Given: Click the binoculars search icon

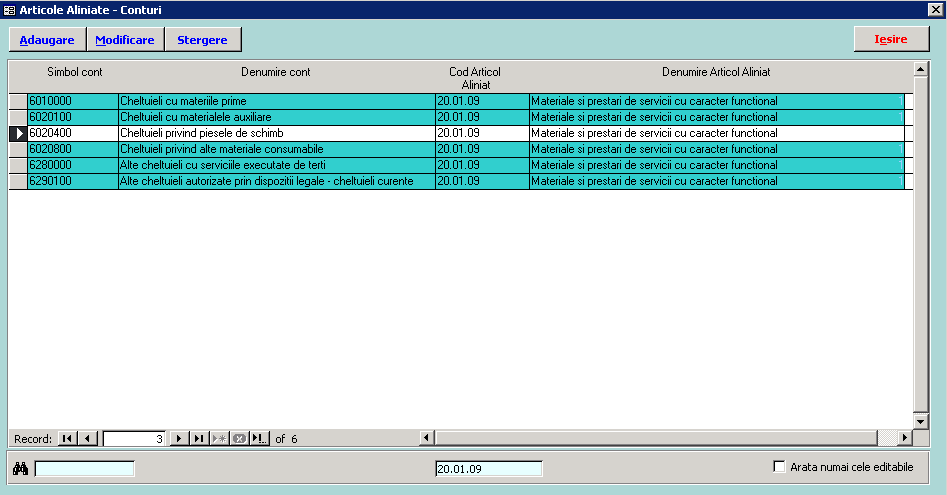Looking at the screenshot, I should point(20,469).
